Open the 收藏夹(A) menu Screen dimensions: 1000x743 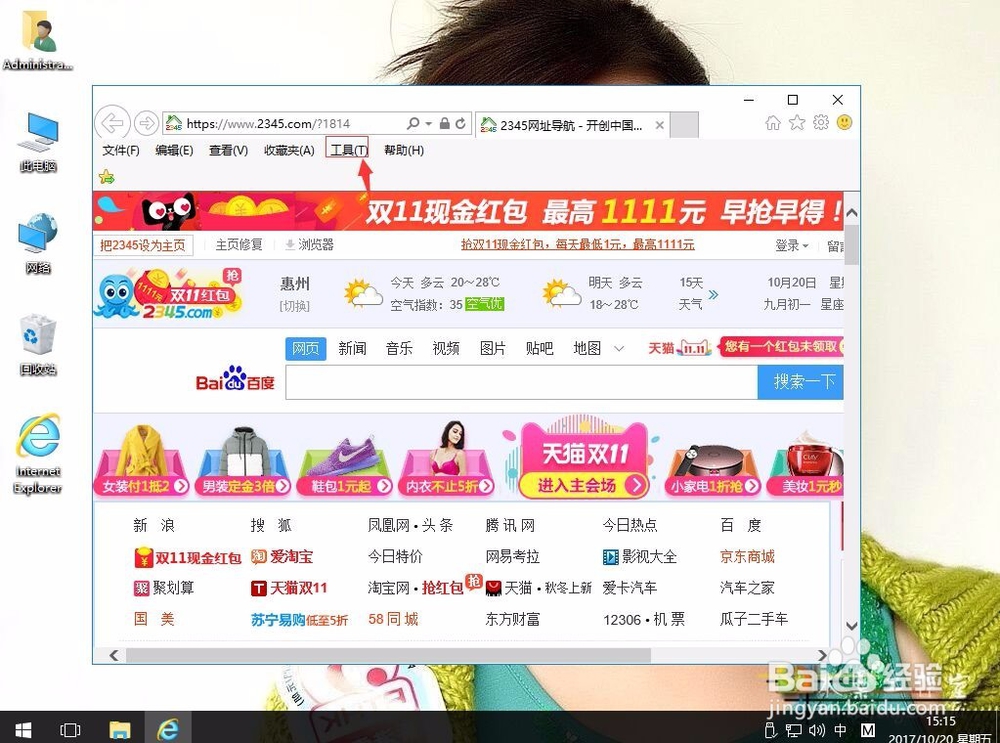click(289, 151)
